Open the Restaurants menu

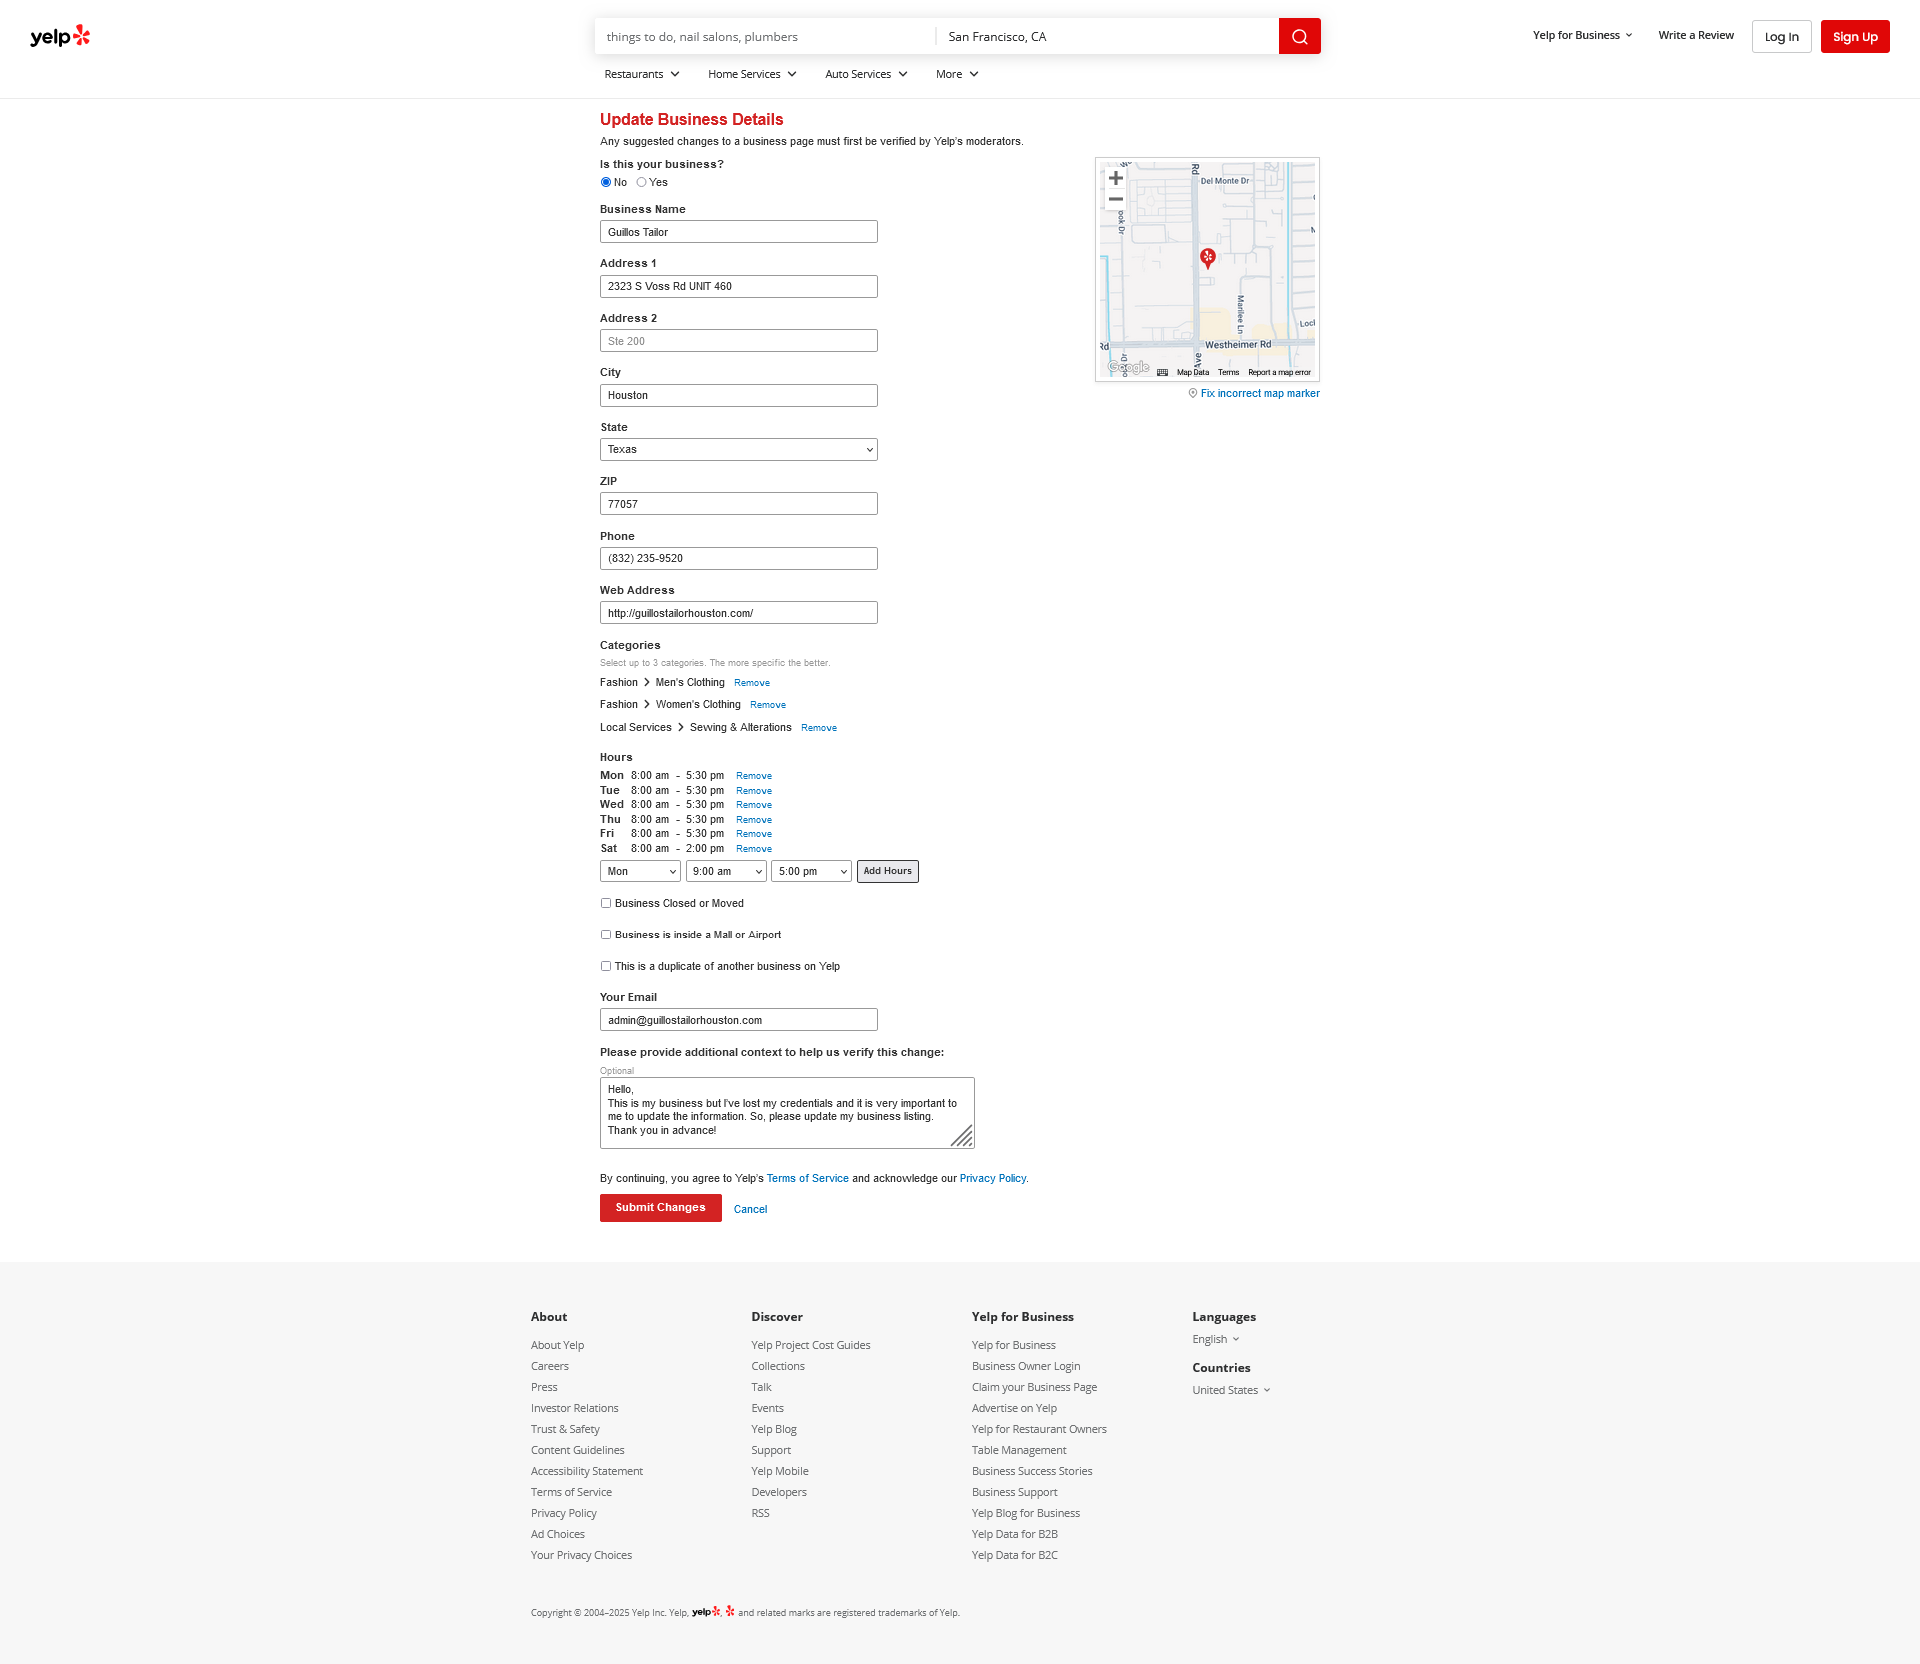(x=641, y=74)
